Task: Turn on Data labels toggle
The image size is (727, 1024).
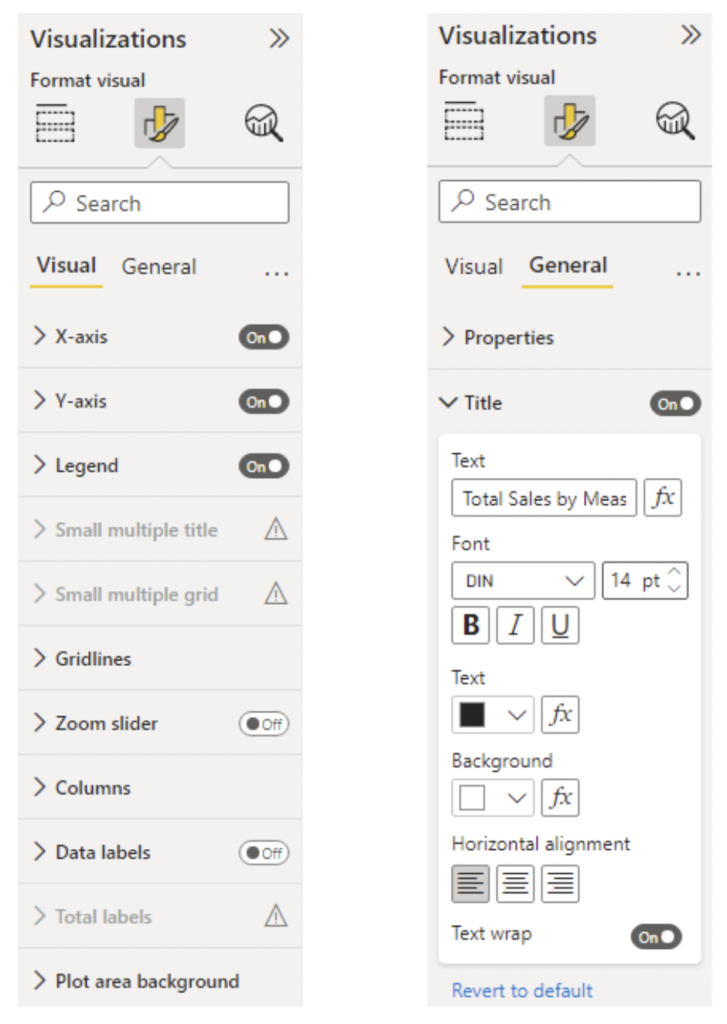Action: [x=264, y=853]
